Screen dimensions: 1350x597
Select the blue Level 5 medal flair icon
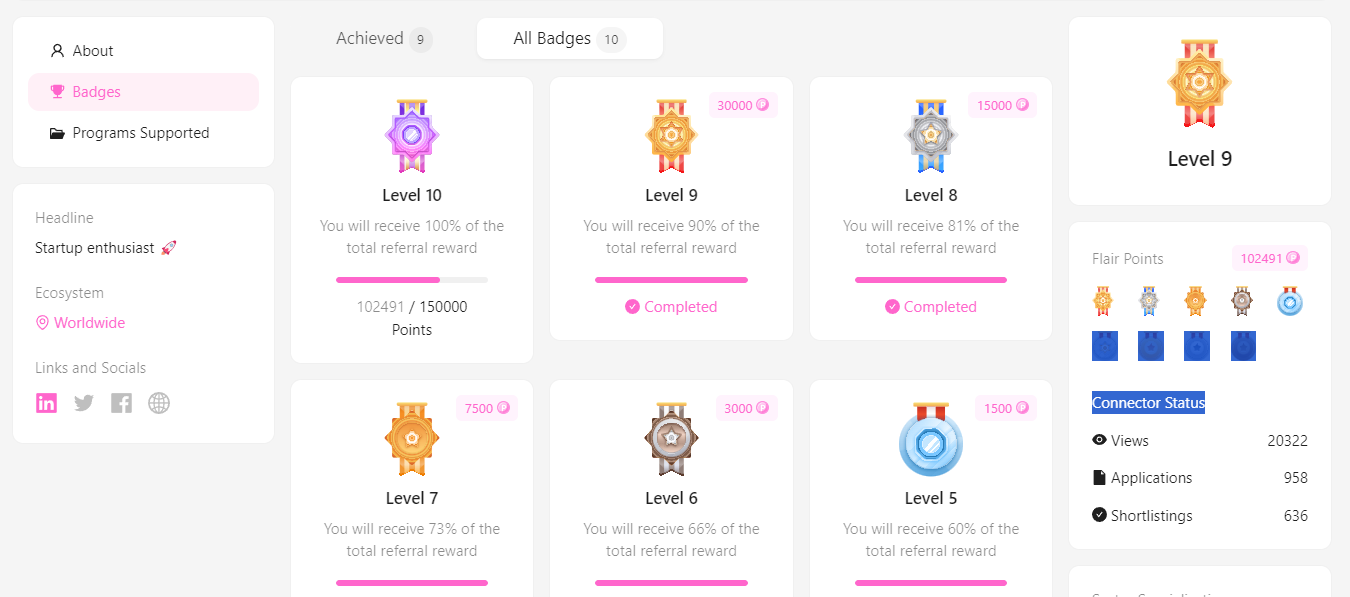click(x=1289, y=301)
